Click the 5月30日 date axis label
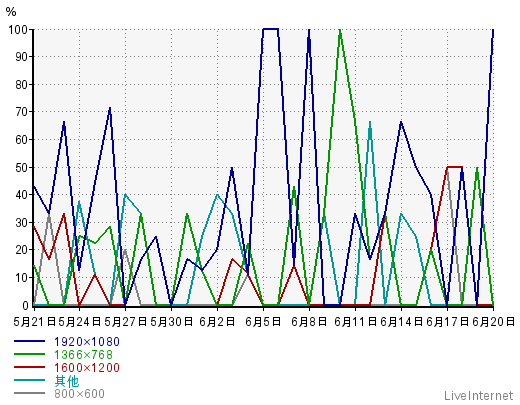 pos(171,322)
